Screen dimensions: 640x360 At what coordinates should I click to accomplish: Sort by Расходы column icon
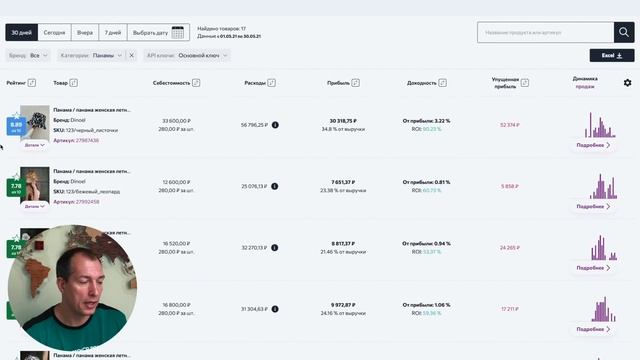[271, 83]
